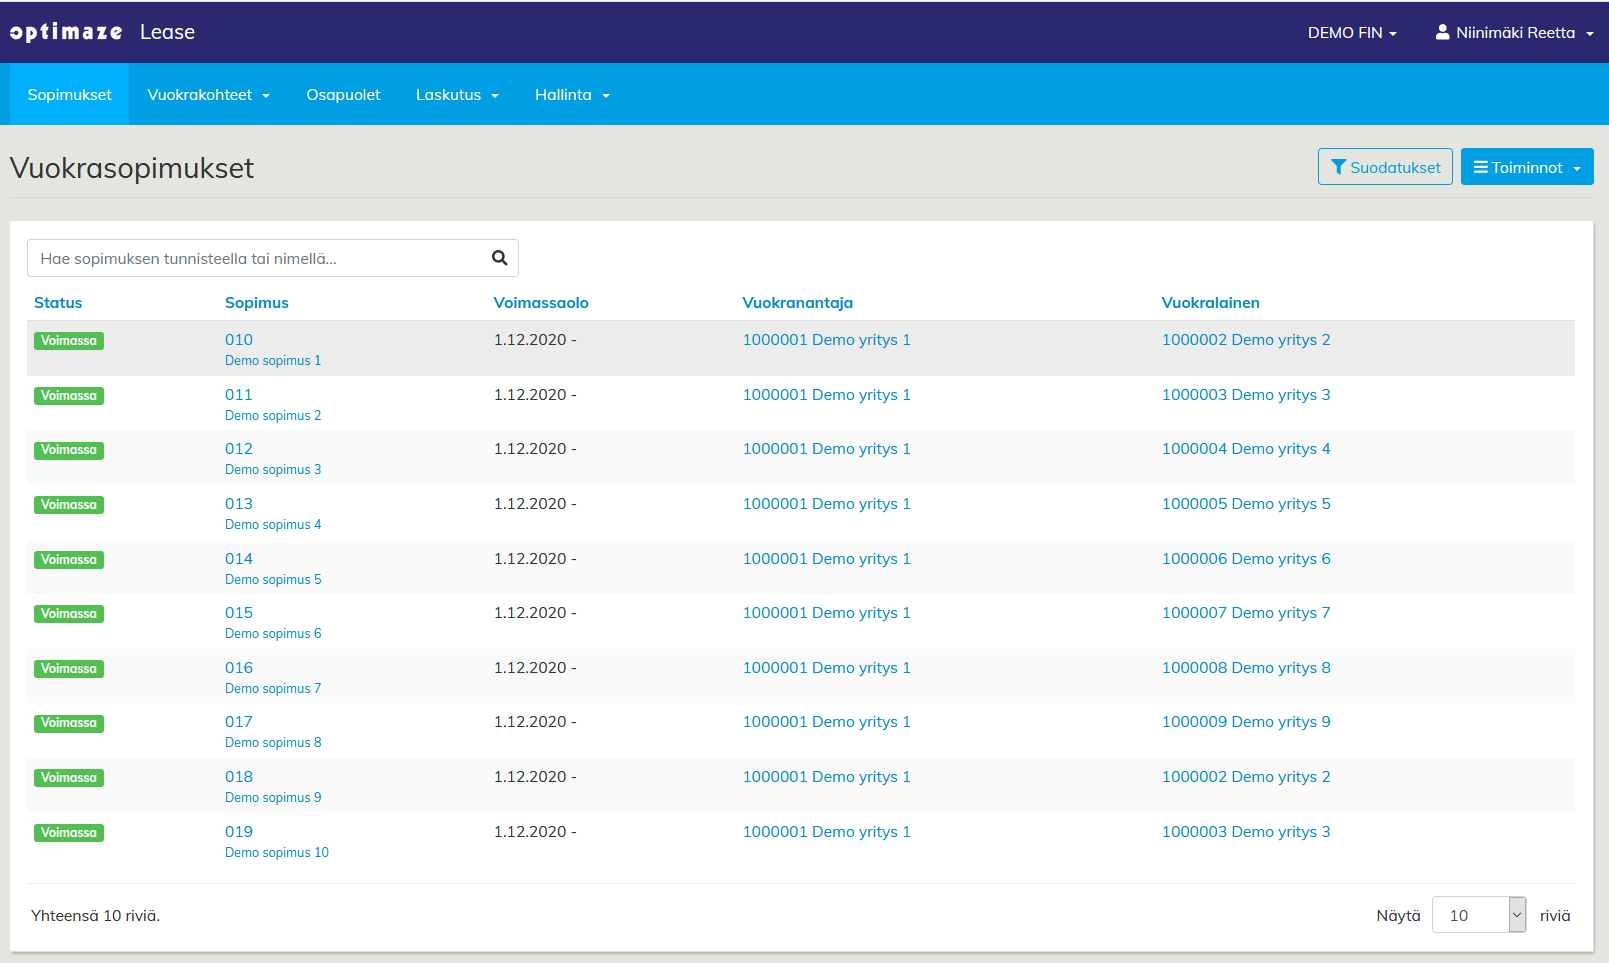This screenshot has height=963, width=1609.
Task: Click Voimassa badge of contract 019
Action: click(69, 833)
